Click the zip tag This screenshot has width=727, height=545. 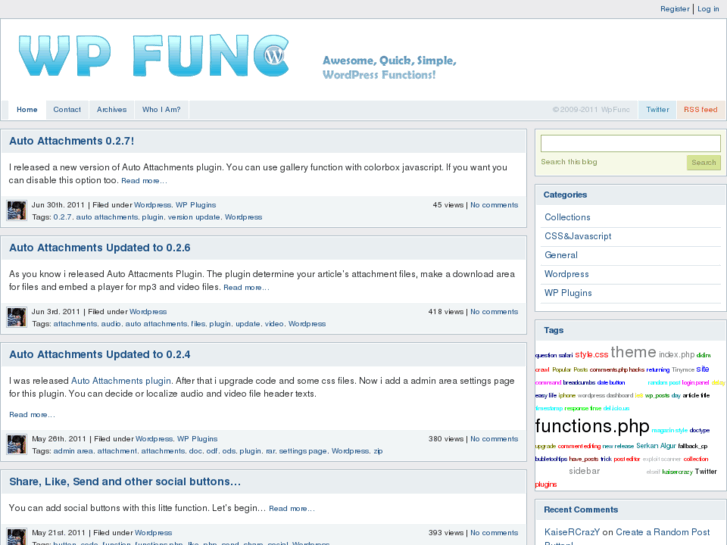378,451
